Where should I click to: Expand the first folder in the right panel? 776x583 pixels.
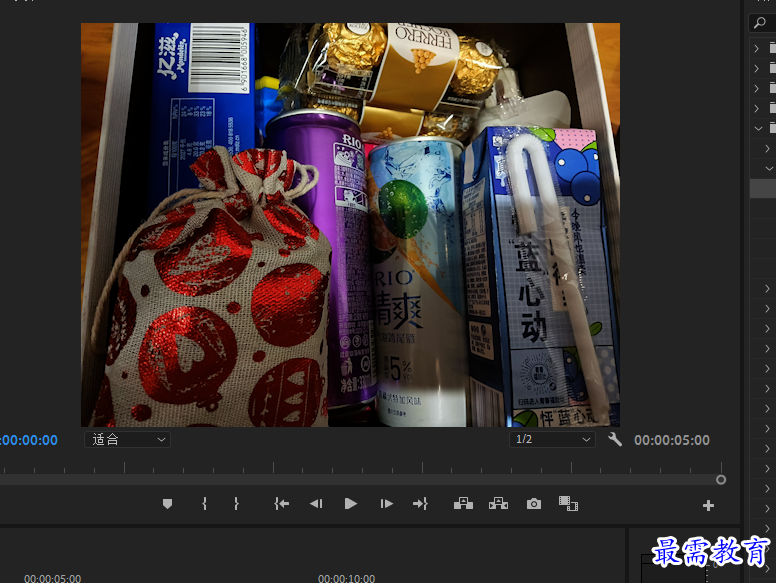(x=756, y=48)
